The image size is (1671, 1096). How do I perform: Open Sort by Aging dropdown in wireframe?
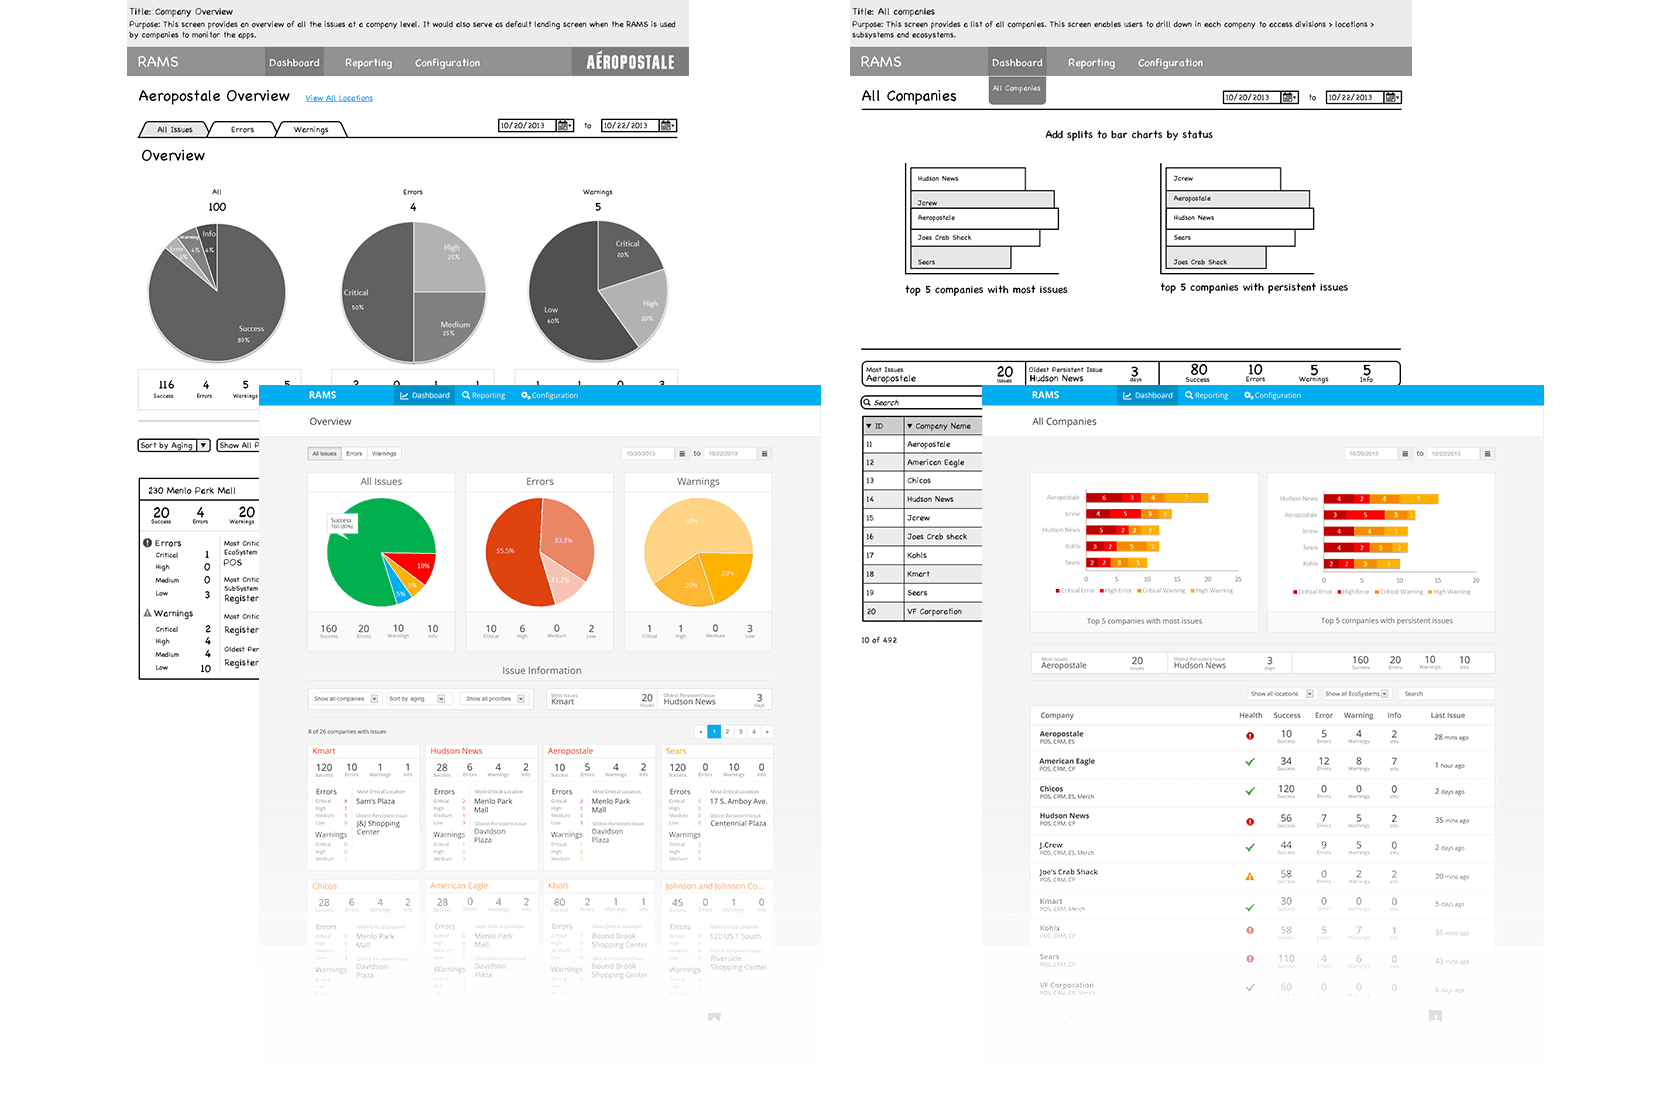point(174,445)
